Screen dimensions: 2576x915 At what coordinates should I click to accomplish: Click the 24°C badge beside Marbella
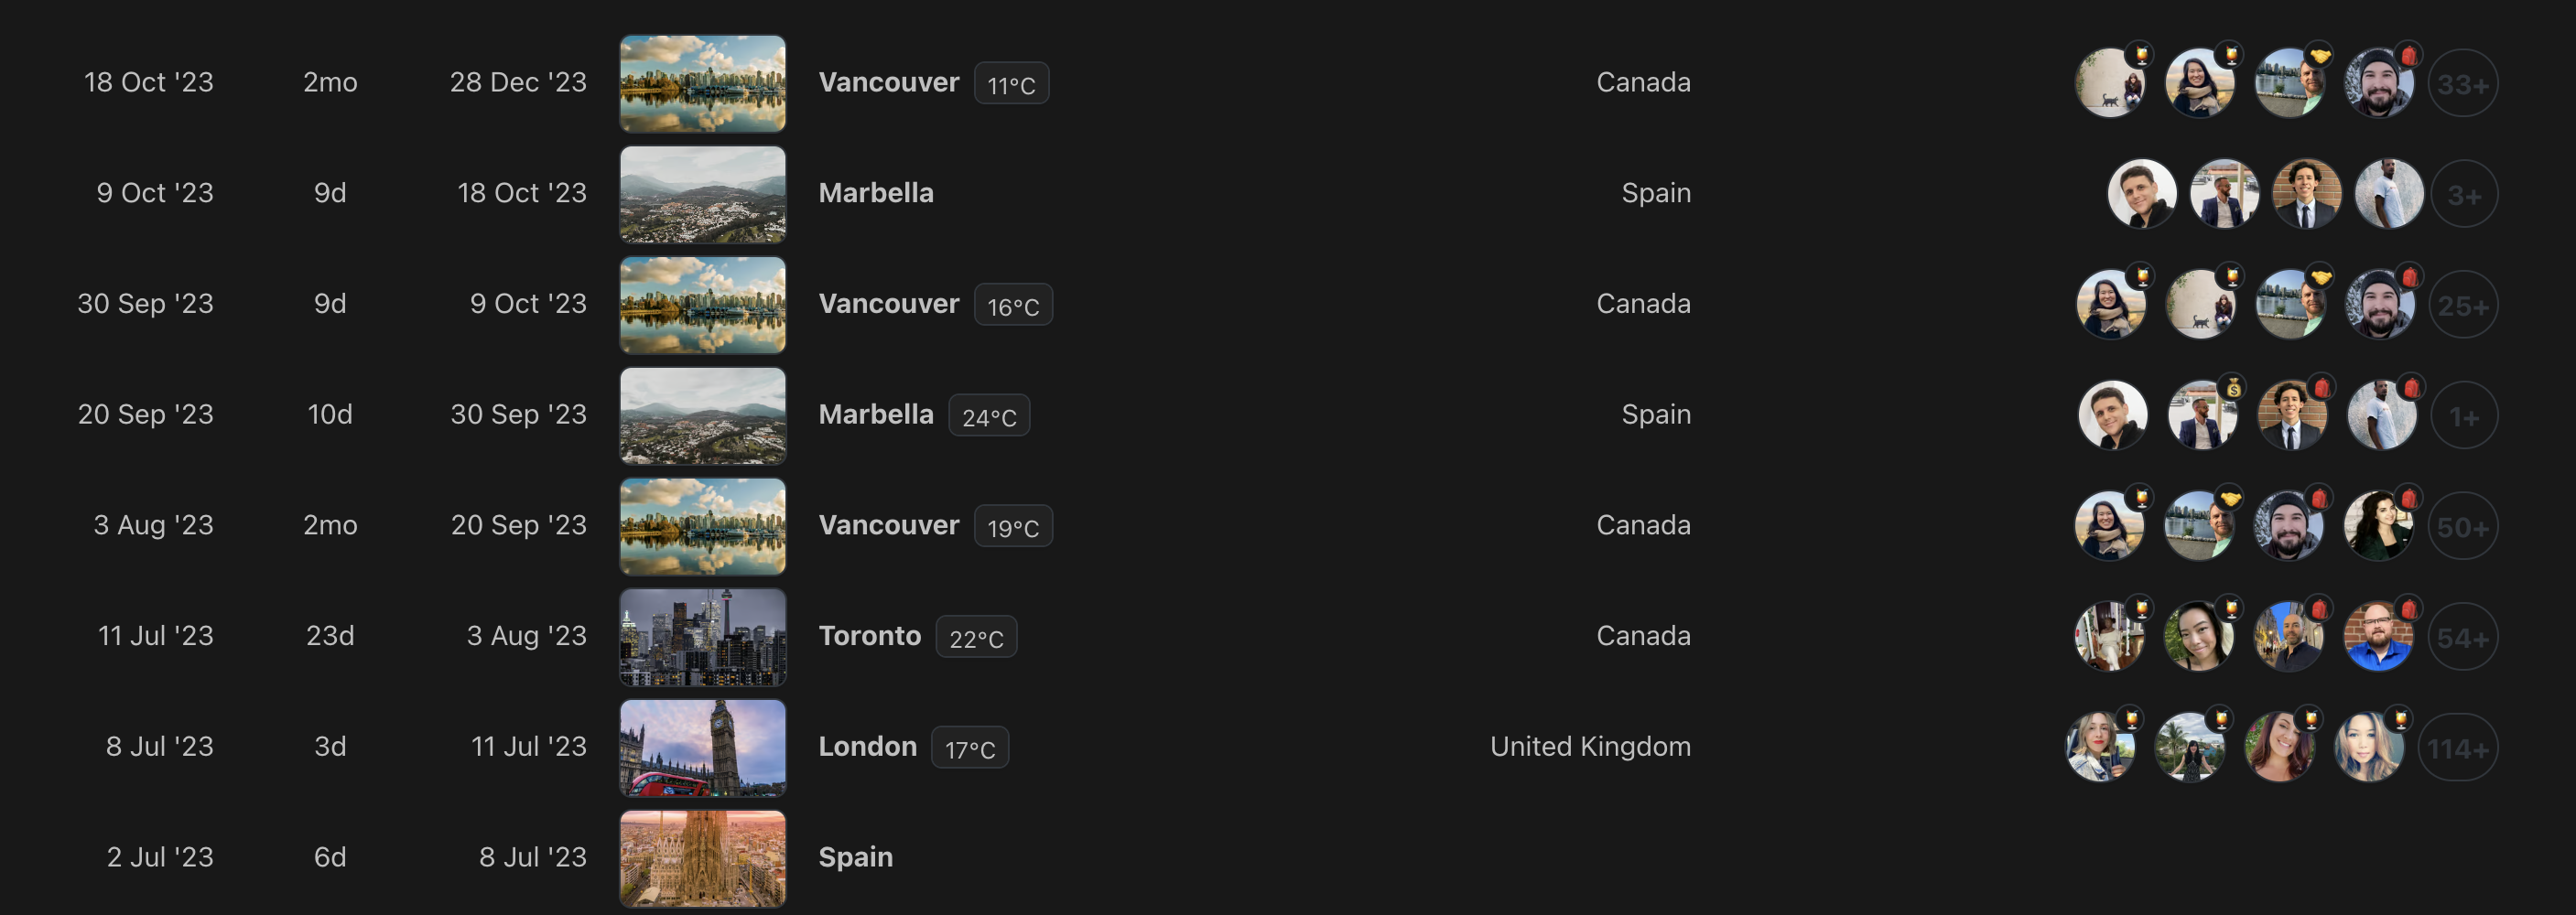click(988, 417)
